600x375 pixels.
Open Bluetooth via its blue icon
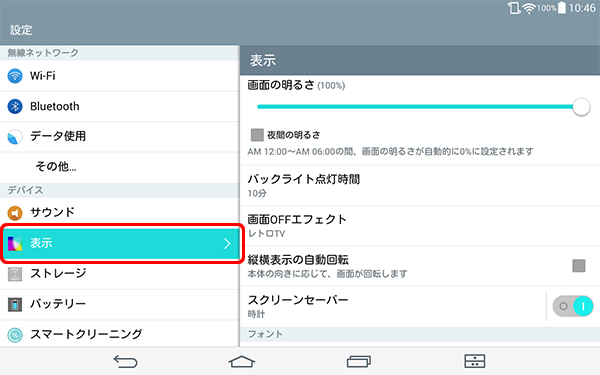pyautogui.click(x=15, y=106)
